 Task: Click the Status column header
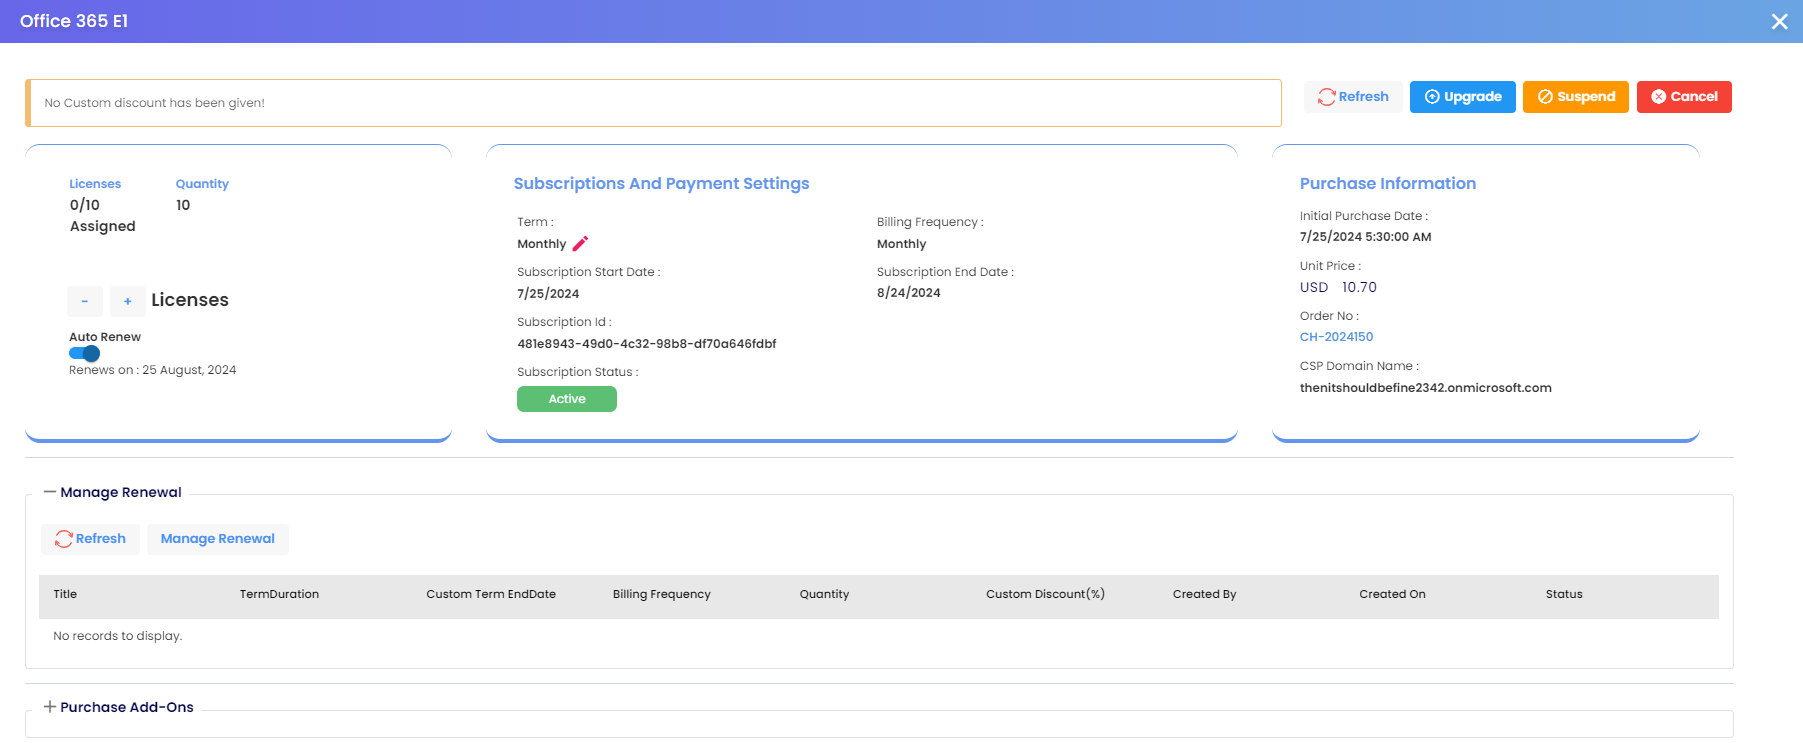(x=1564, y=594)
